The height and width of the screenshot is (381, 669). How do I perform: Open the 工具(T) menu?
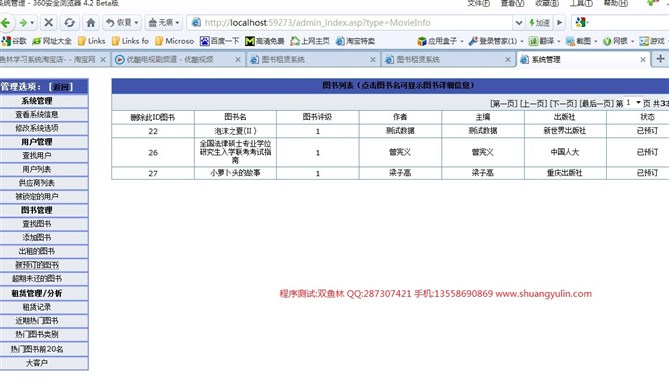(x=581, y=3)
